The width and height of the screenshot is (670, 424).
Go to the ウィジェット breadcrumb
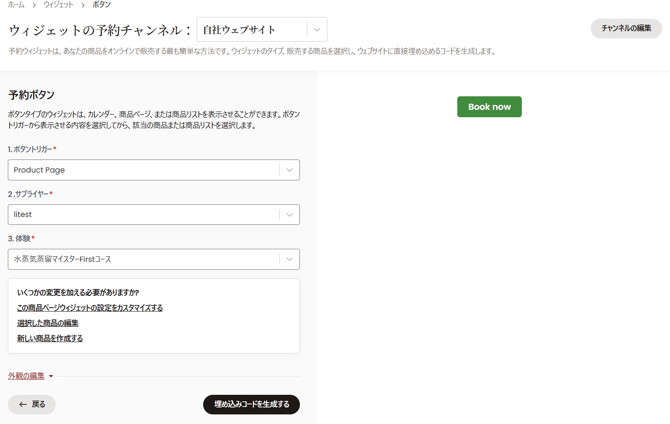coord(58,5)
